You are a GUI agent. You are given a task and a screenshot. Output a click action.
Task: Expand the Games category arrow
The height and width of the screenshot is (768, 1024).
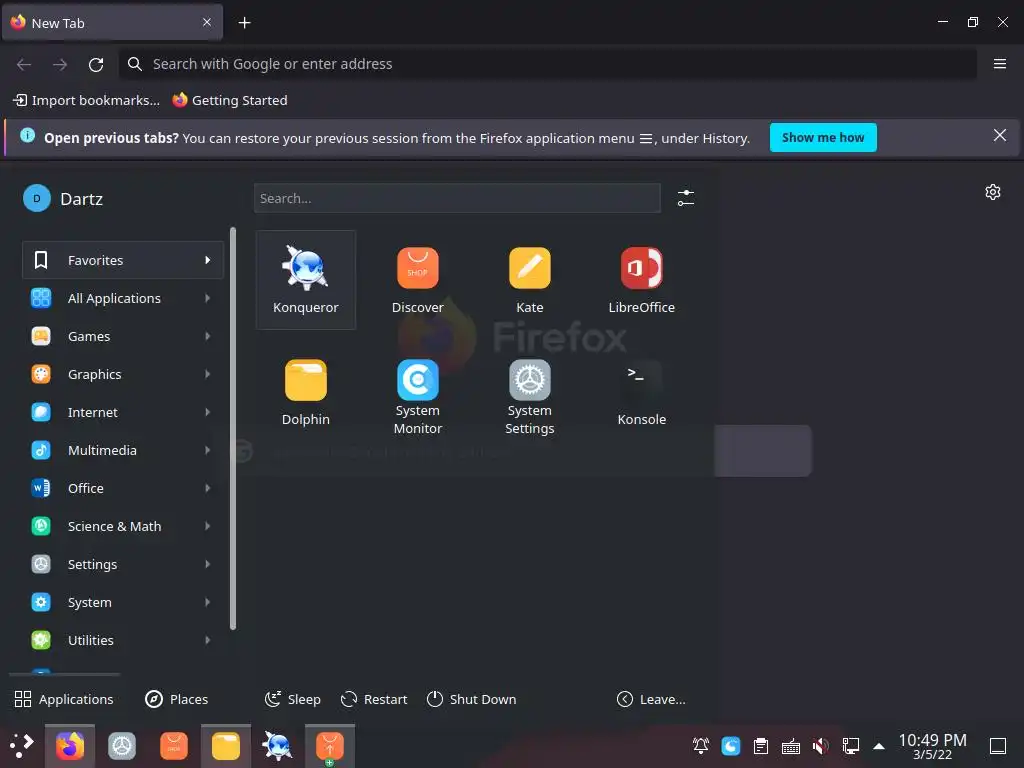[208, 336]
